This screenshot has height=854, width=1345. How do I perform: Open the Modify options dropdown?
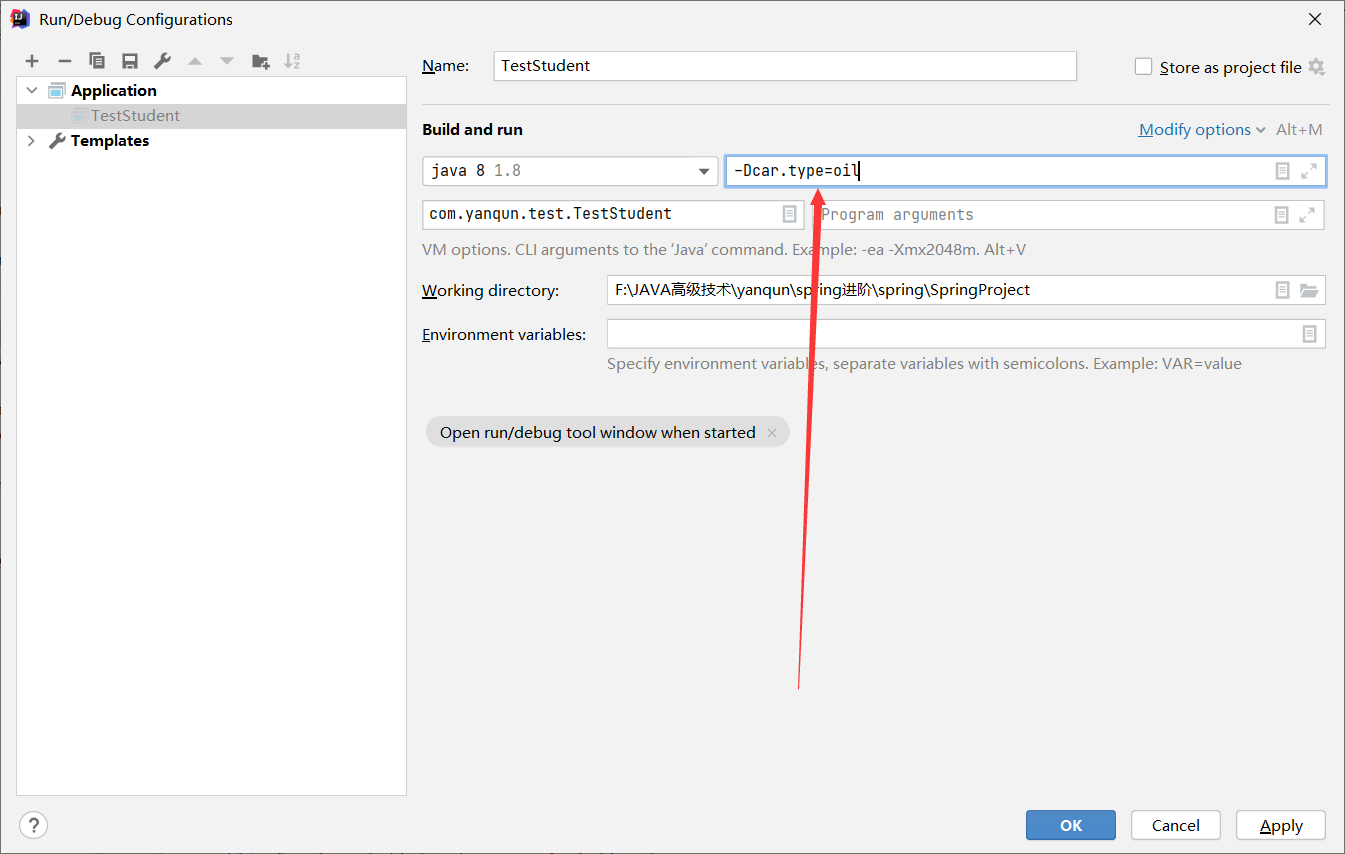[x=1202, y=130]
